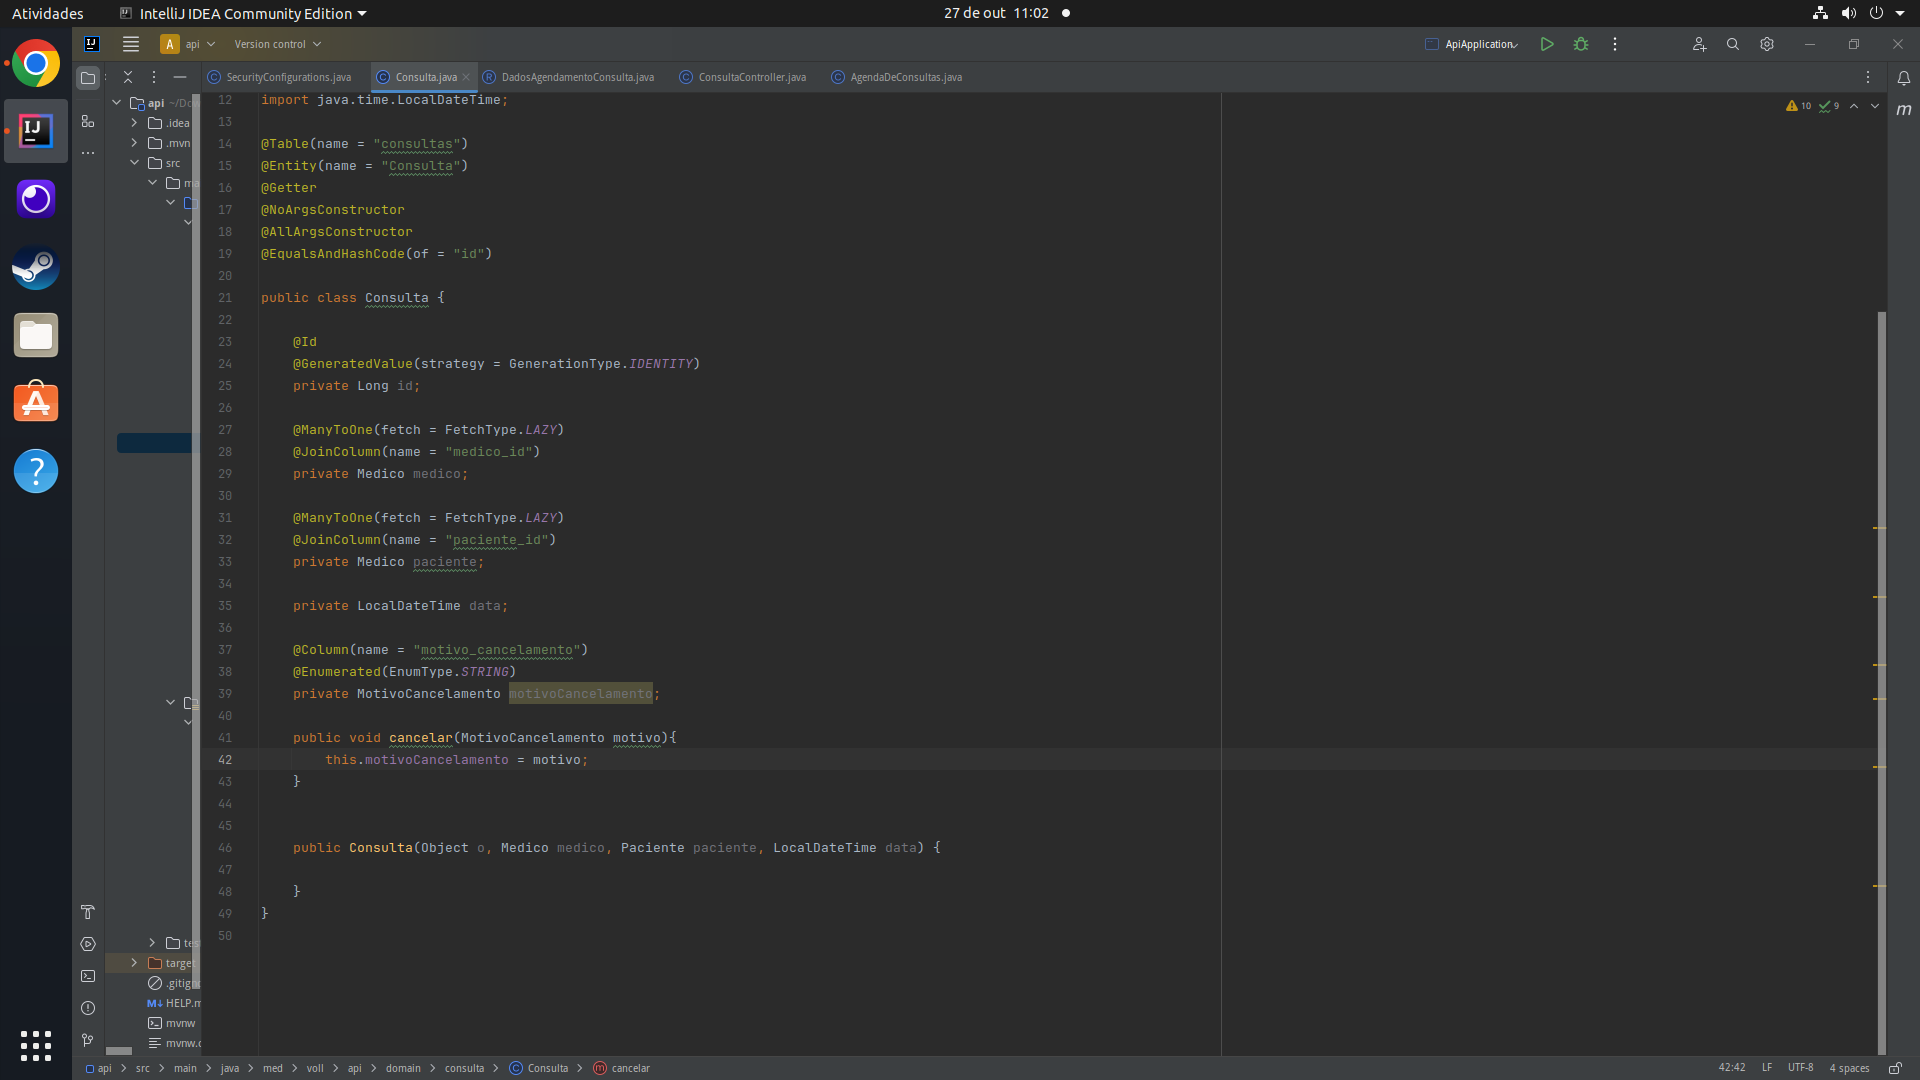
Task: Expand the .mvn folder
Action: pyautogui.click(x=134, y=143)
